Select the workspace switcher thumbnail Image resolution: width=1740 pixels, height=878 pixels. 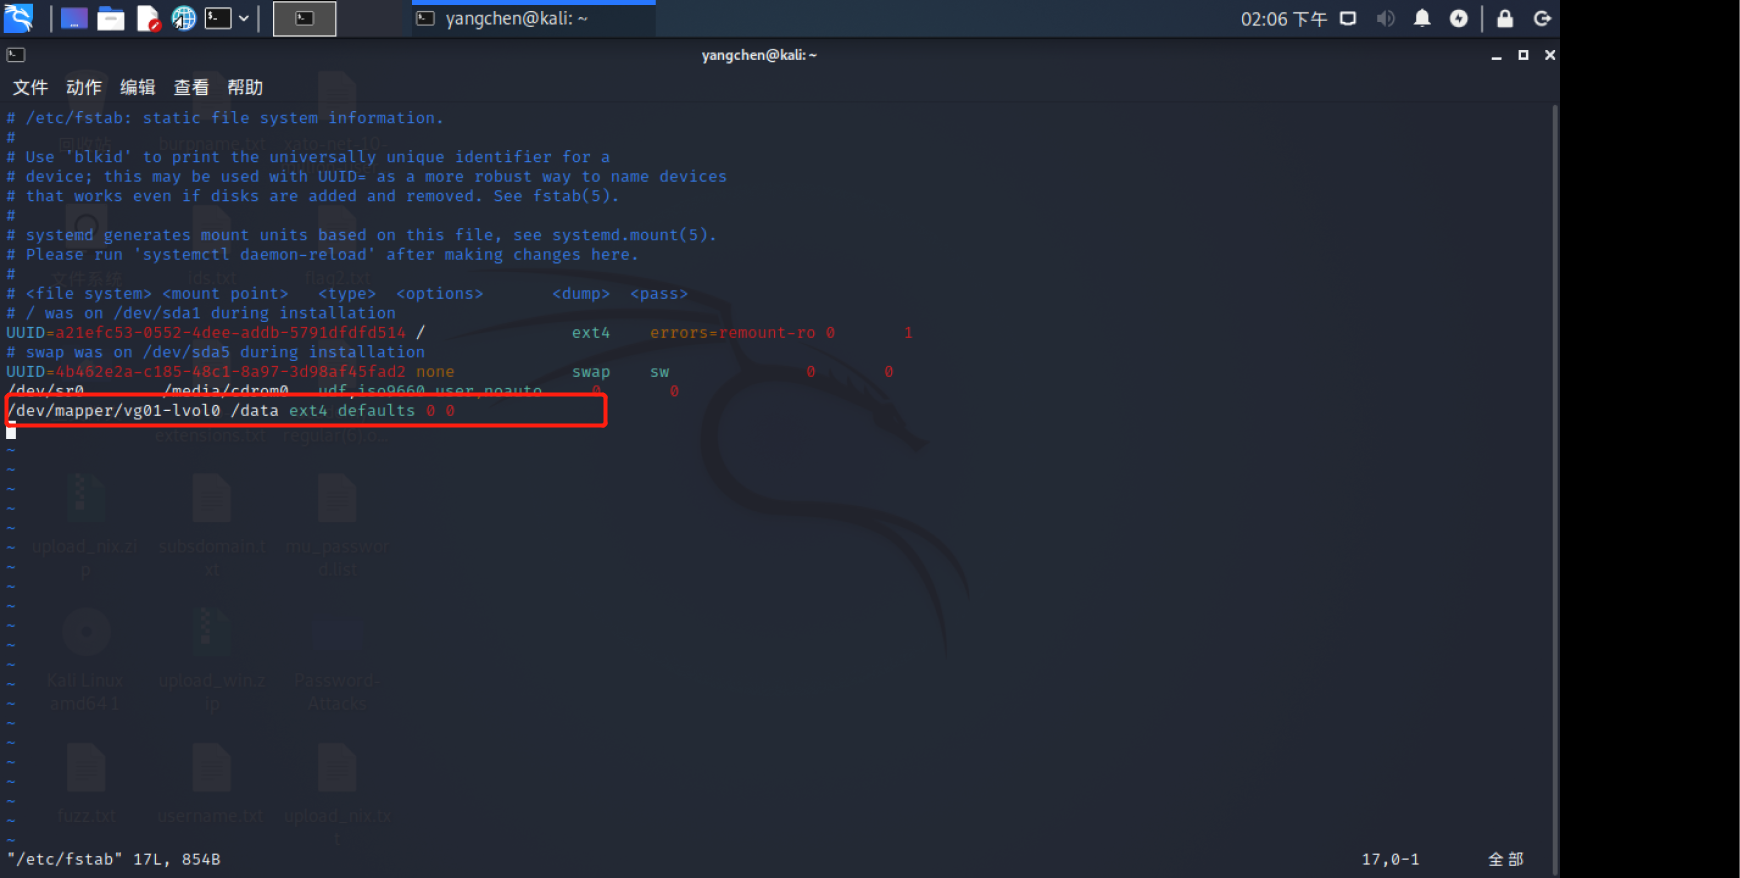(x=304, y=18)
